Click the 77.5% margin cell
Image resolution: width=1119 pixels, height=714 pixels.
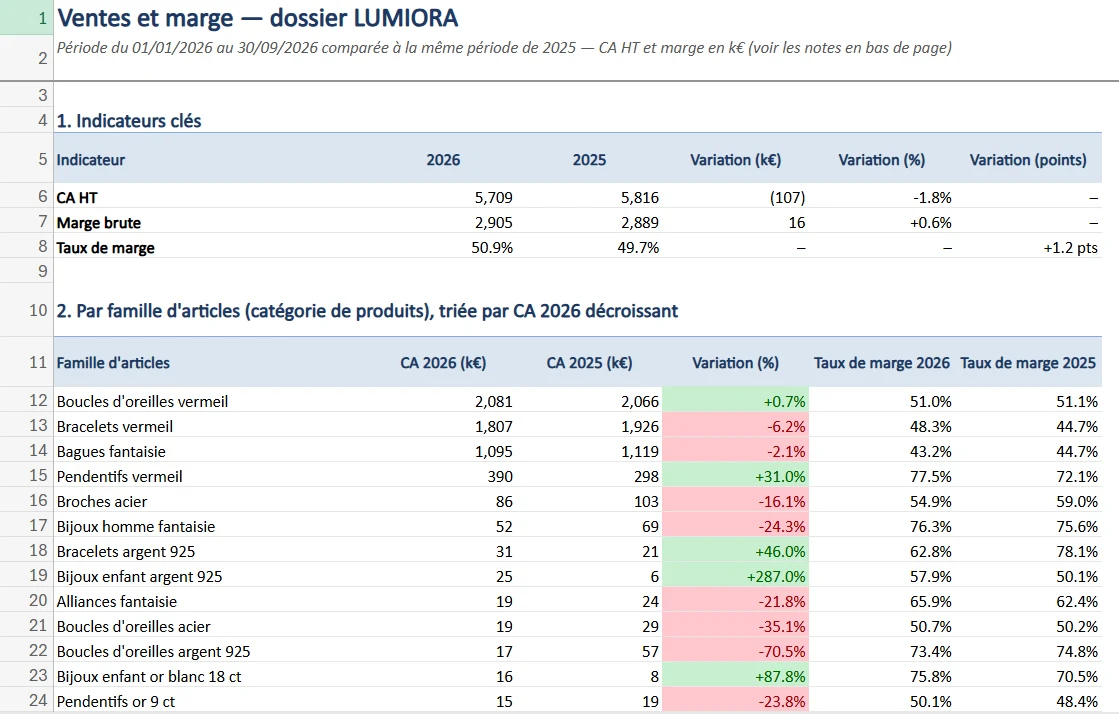coord(882,475)
